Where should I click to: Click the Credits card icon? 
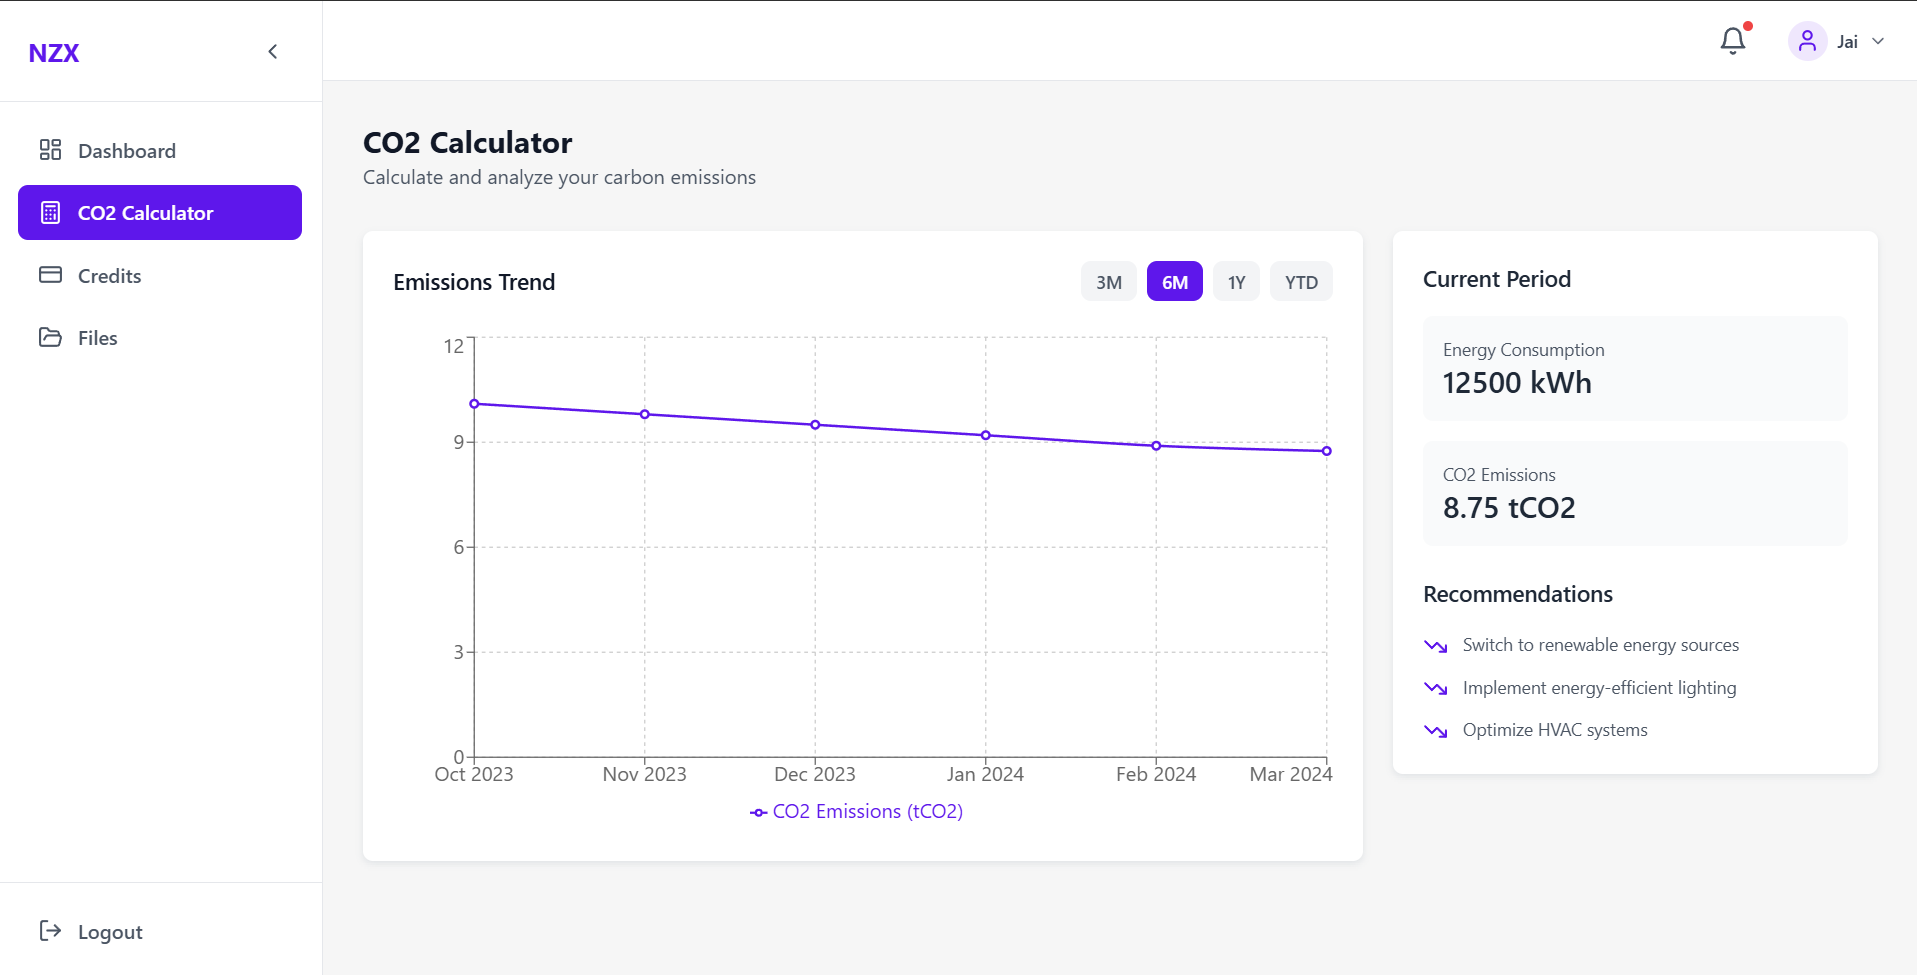coord(50,275)
